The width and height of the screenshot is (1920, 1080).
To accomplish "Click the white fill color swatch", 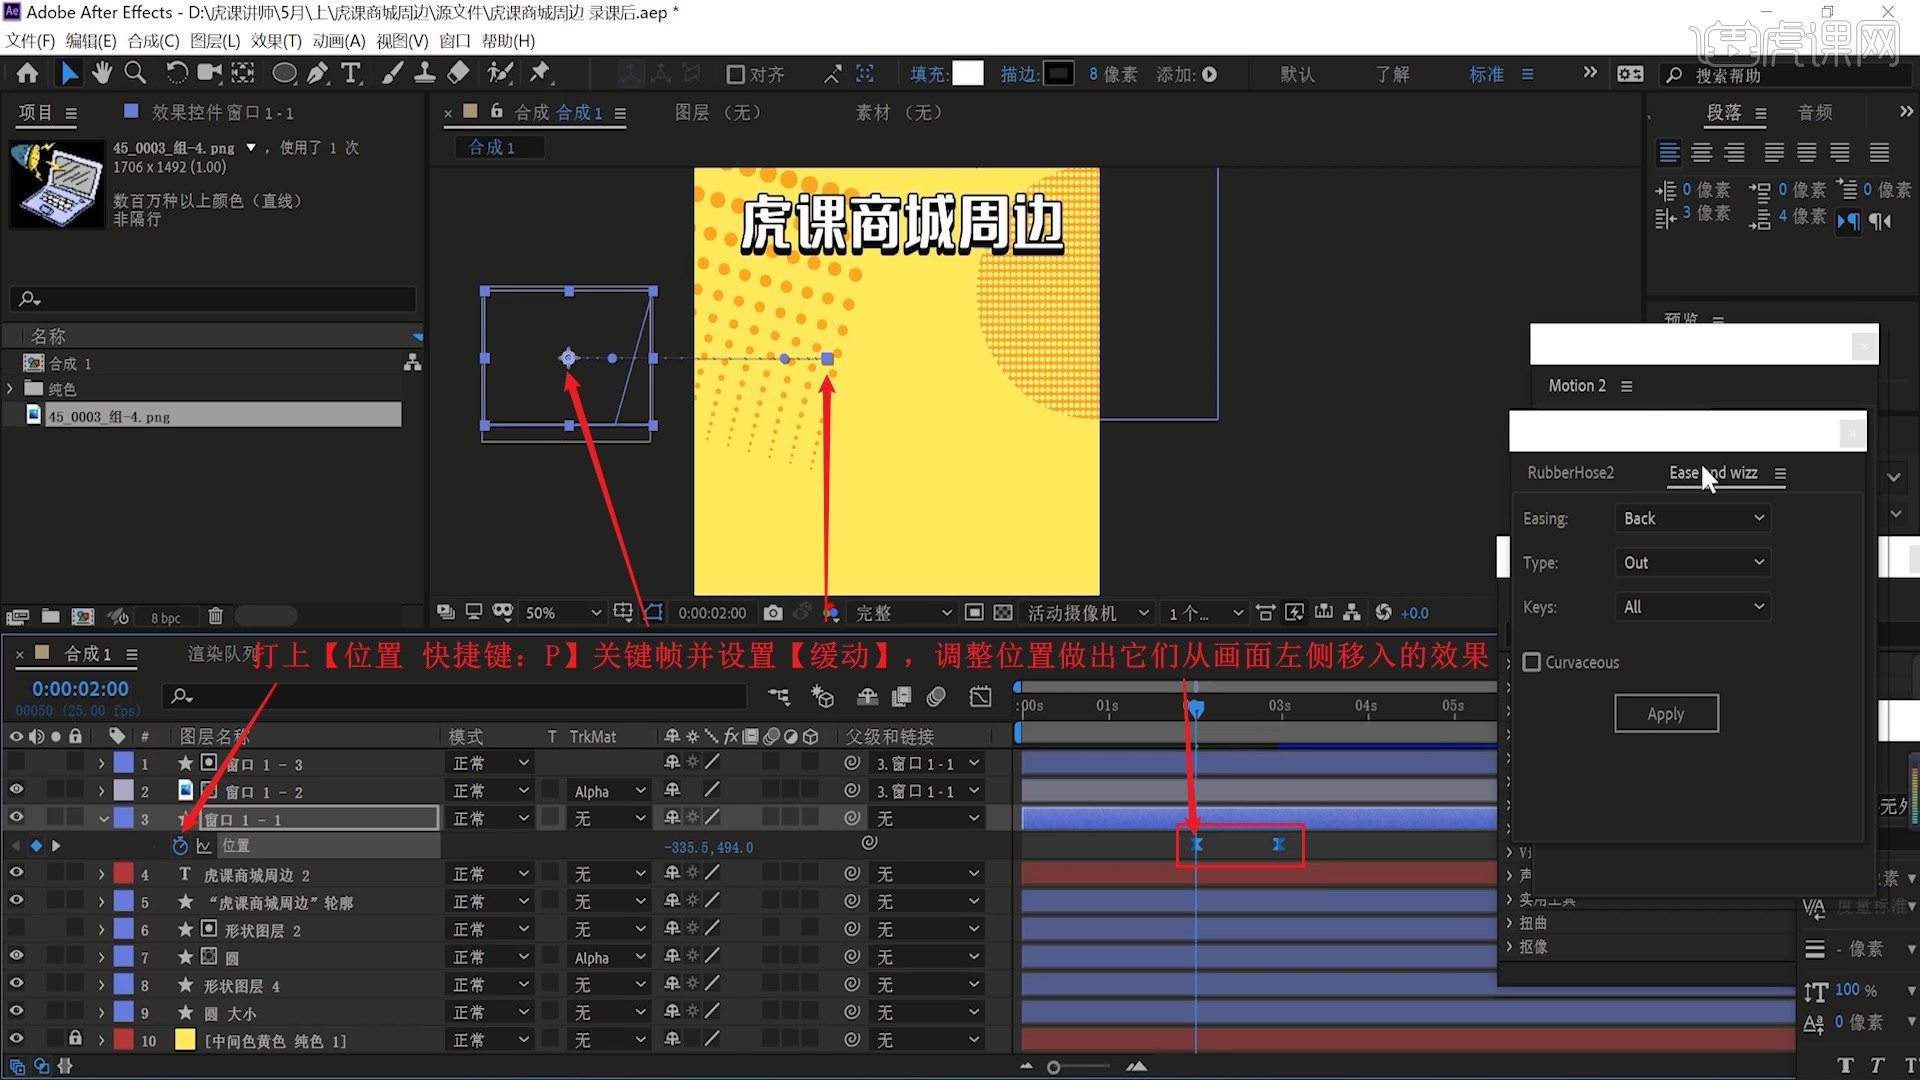I will (967, 74).
